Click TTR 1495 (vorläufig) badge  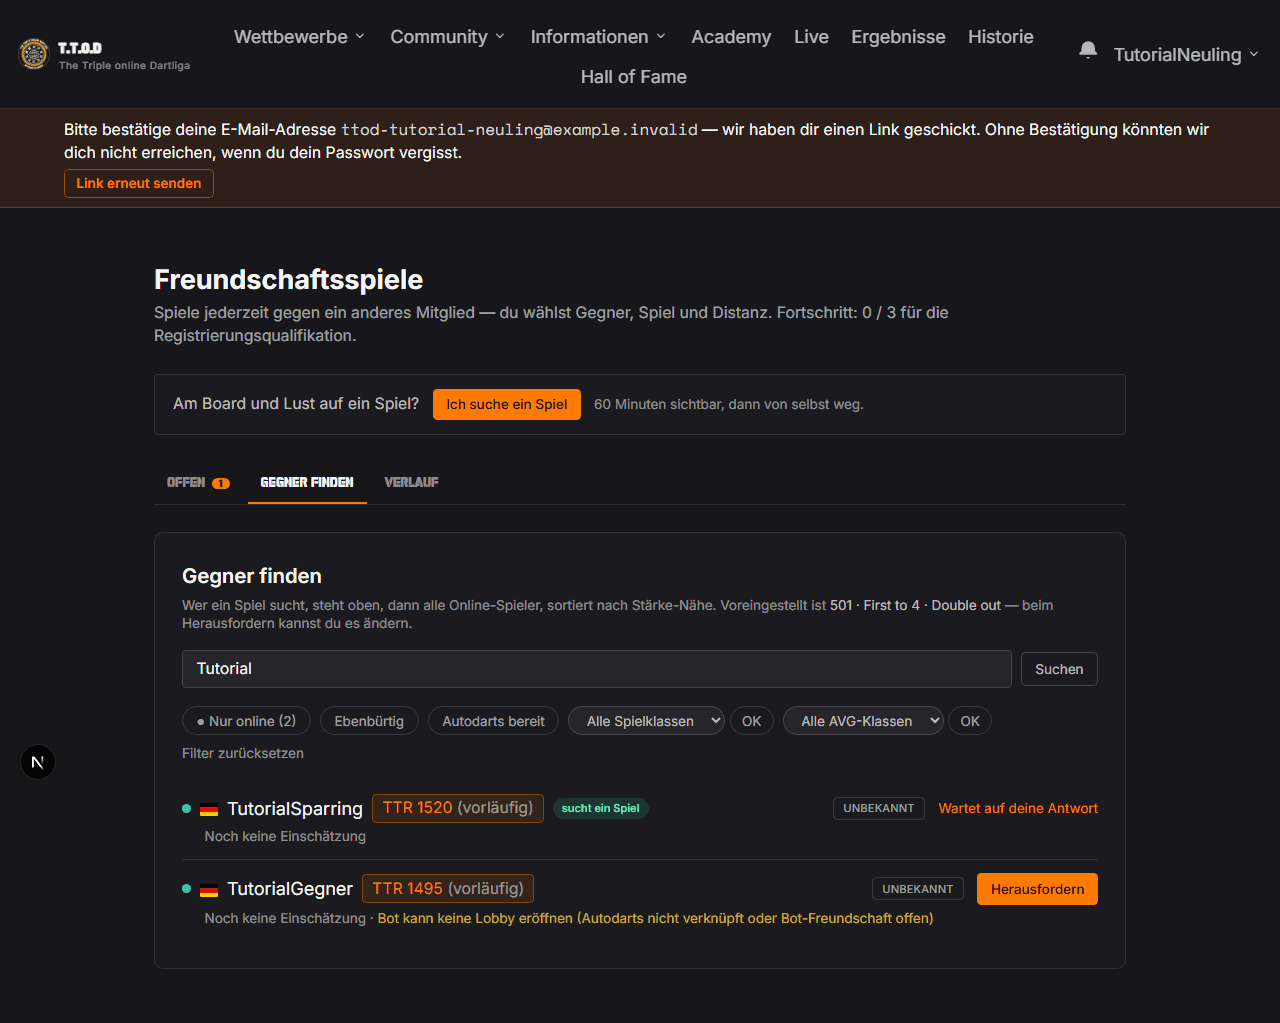[448, 888]
